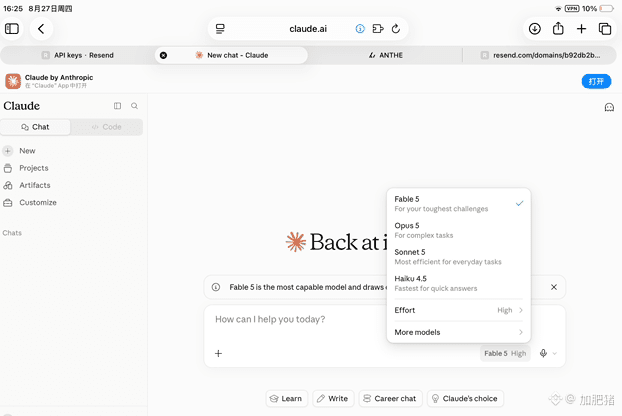Add a new browser tab
622x416 pixels.
(x=582, y=29)
